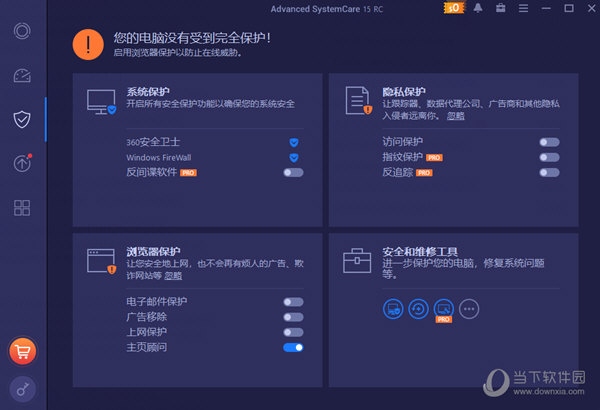This screenshot has width=600, height=410.
Task: Open the sale promotion badge icon
Action: [454, 8]
